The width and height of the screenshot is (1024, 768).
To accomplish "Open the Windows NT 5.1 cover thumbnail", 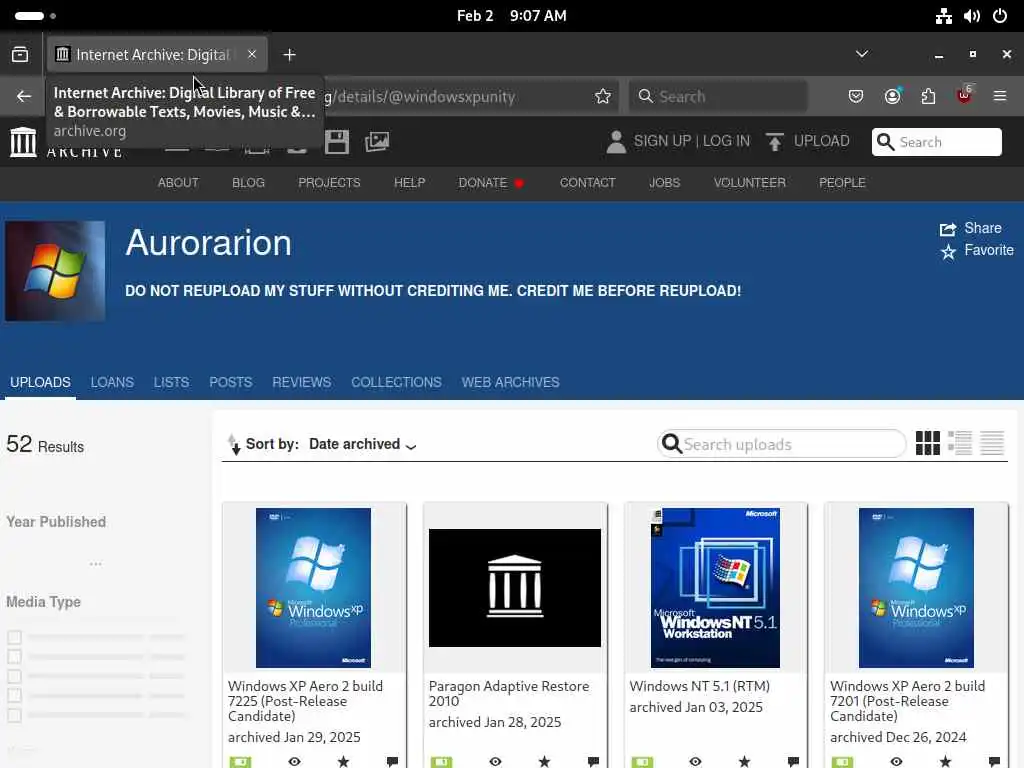I will coord(715,588).
